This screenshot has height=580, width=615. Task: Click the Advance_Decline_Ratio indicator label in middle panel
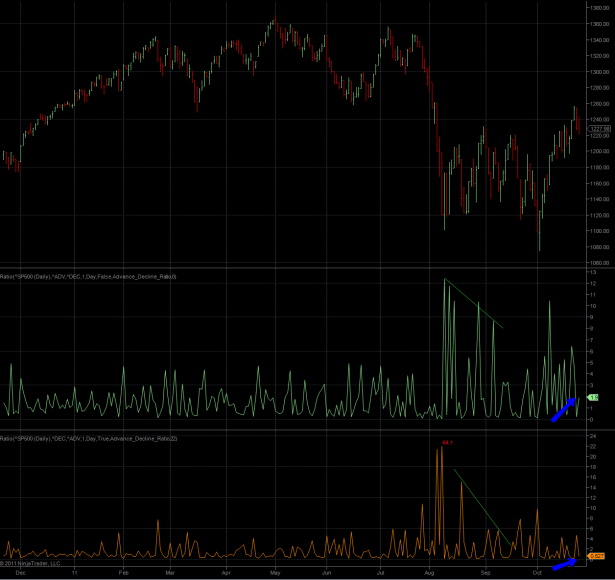coord(89,275)
